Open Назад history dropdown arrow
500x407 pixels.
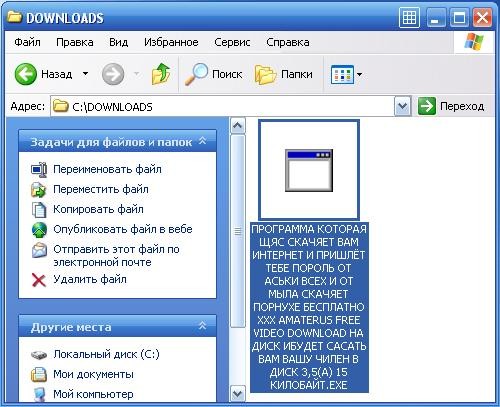pos(86,74)
